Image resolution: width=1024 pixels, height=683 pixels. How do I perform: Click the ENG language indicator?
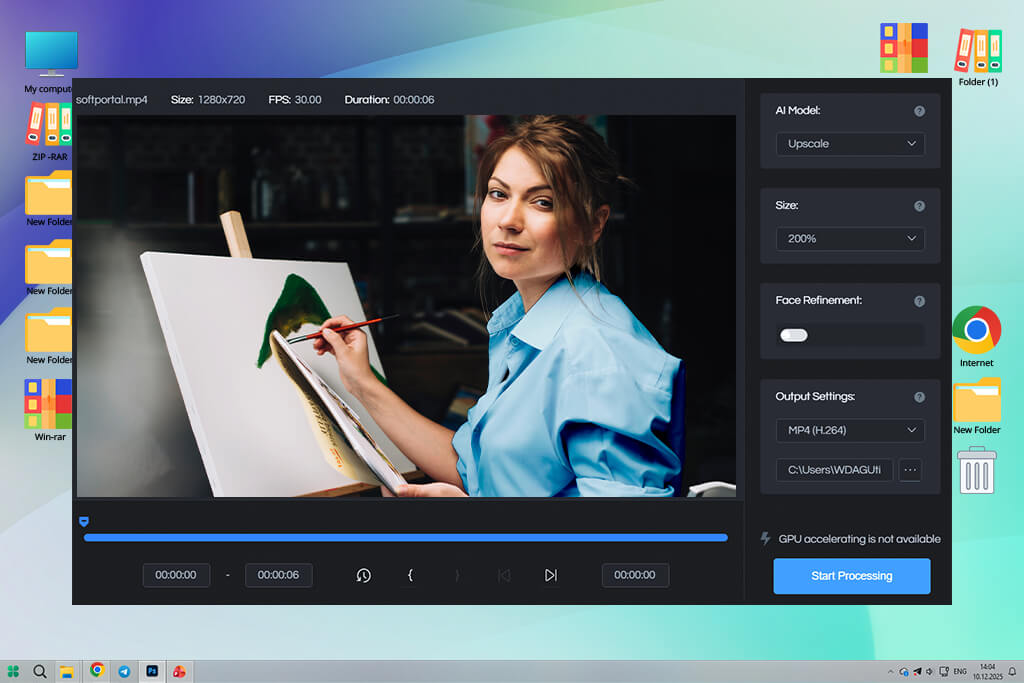[960, 671]
